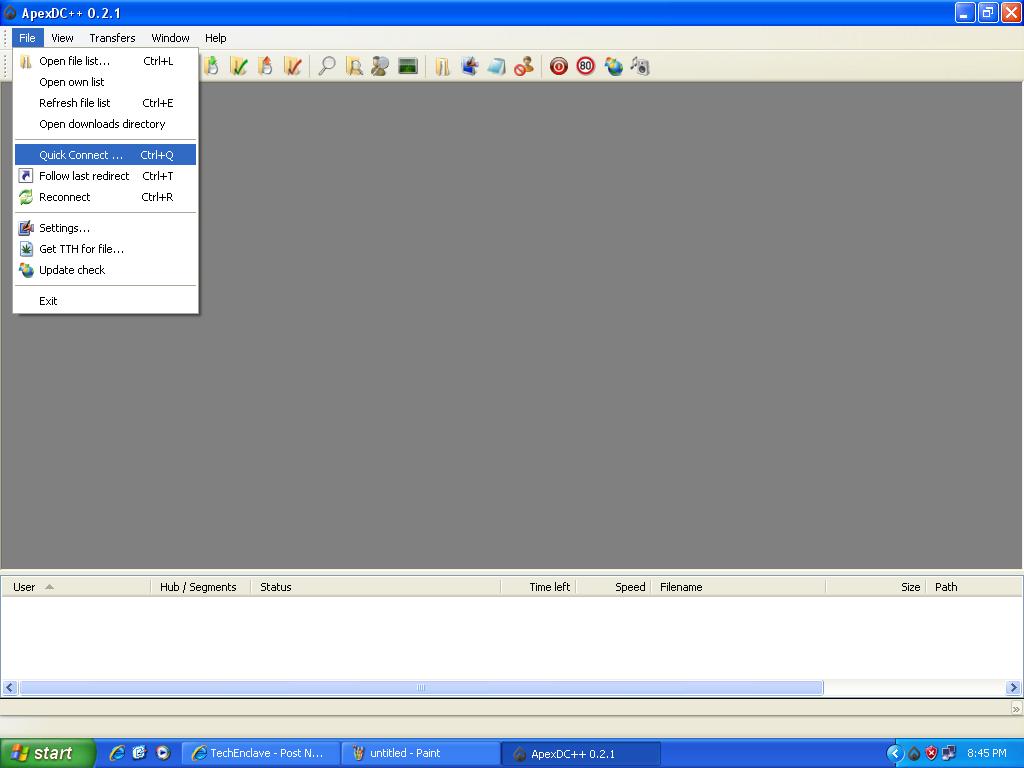The height and width of the screenshot is (768, 1024).
Task: Toggle the speed limit 80 sign icon
Action: pyautogui.click(x=586, y=66)
